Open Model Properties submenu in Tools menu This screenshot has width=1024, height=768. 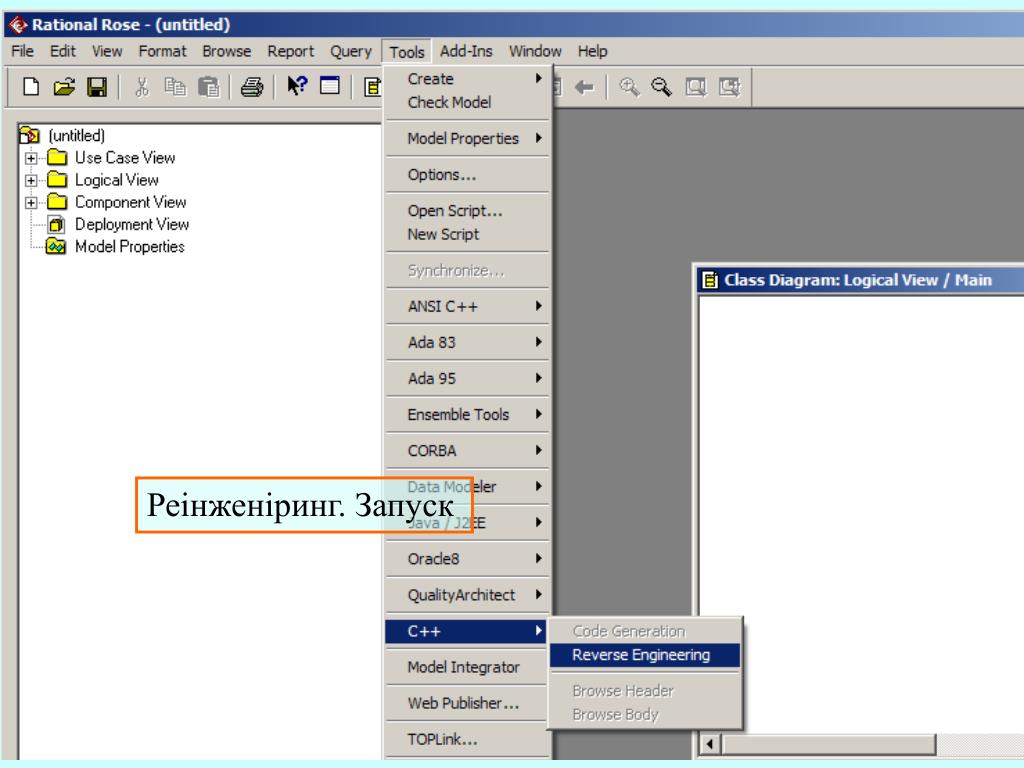[x=468, y=138]
